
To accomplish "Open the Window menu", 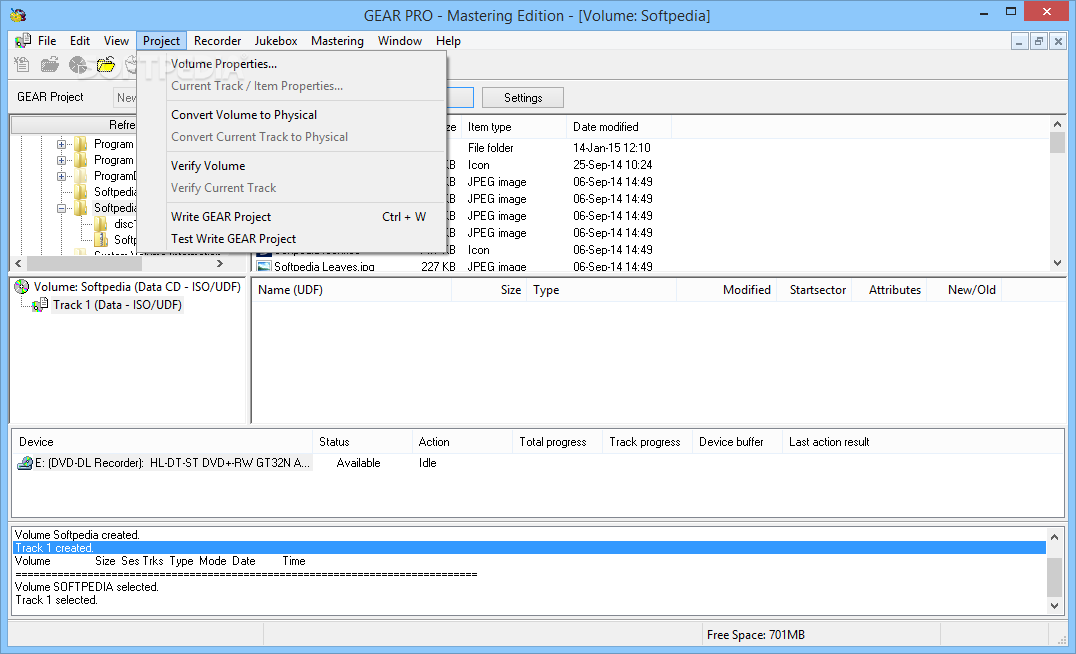I will 399,41.
